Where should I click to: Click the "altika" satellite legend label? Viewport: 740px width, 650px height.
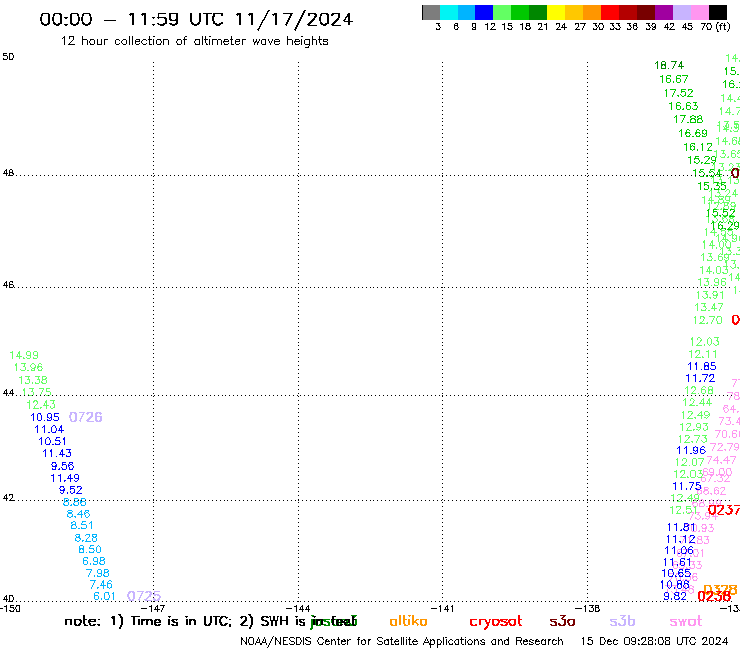pyautogui.click(x=408, y=621)
